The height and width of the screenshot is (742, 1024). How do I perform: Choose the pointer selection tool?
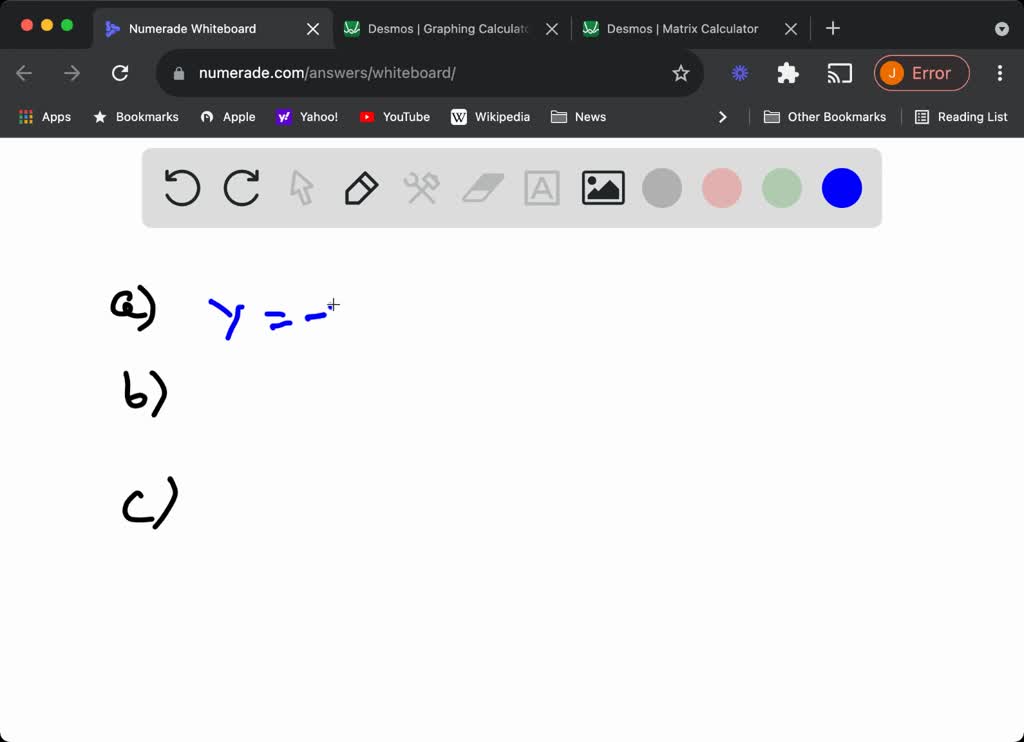point(301,187)
